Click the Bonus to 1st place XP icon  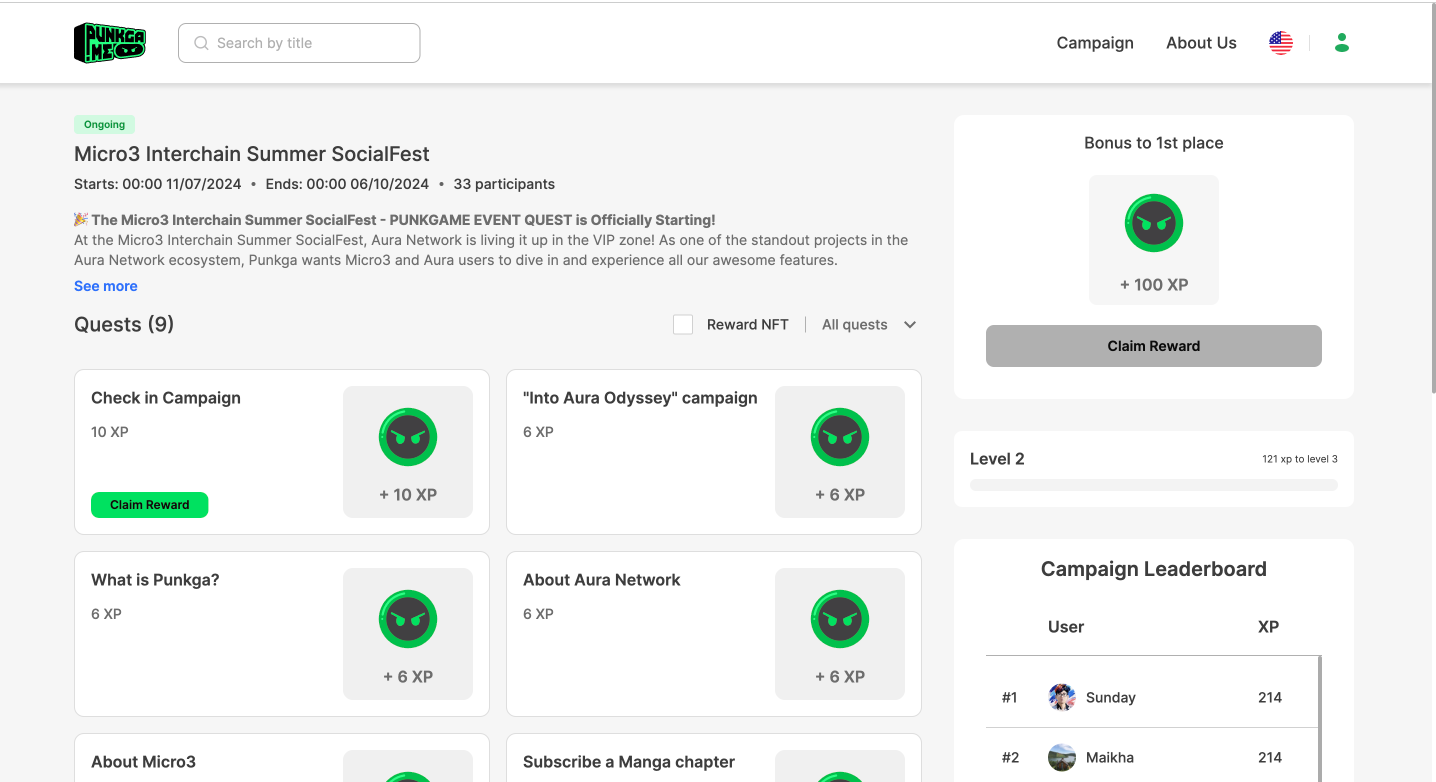(x=1154, y=223)
